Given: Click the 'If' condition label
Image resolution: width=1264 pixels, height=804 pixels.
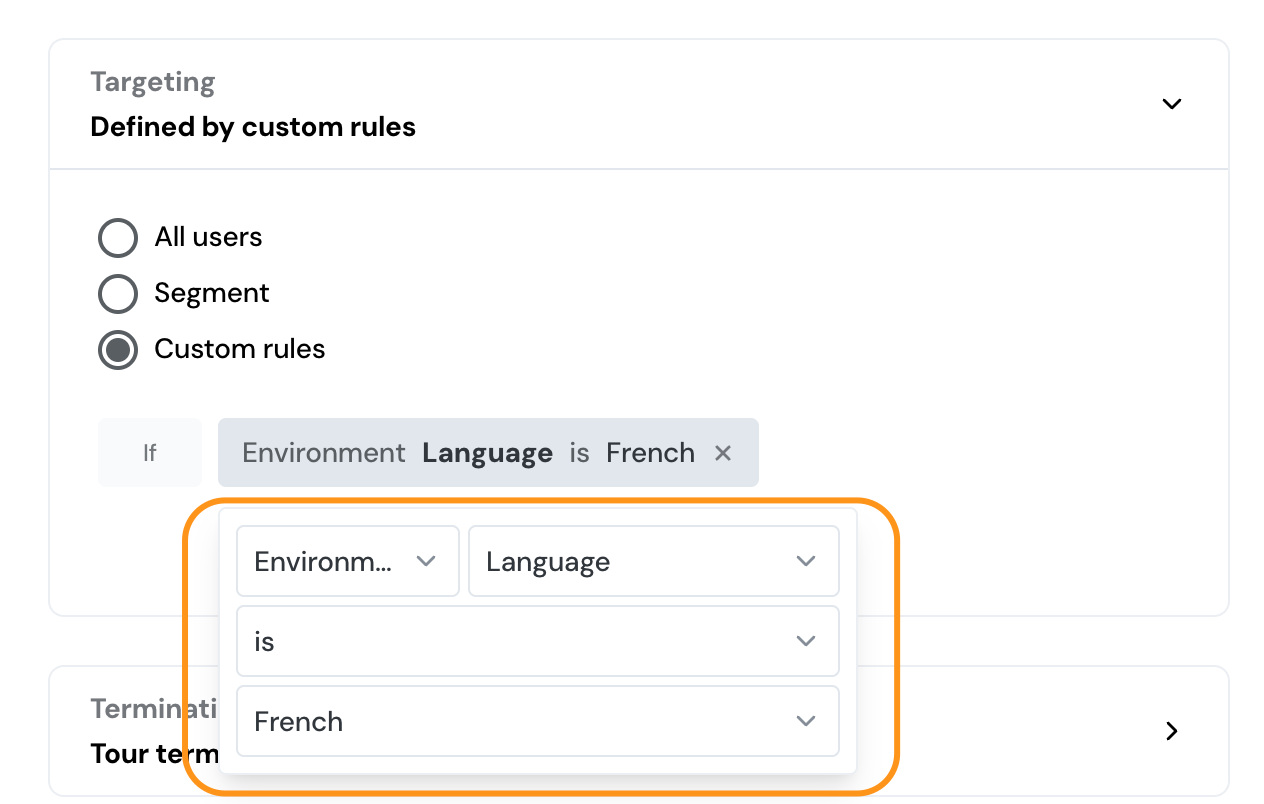Looking at the screenshot, I should click(149, 453).
